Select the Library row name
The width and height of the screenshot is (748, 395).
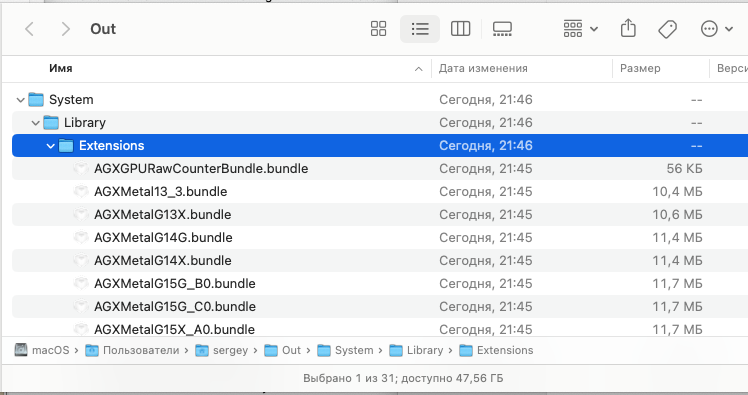85,123
